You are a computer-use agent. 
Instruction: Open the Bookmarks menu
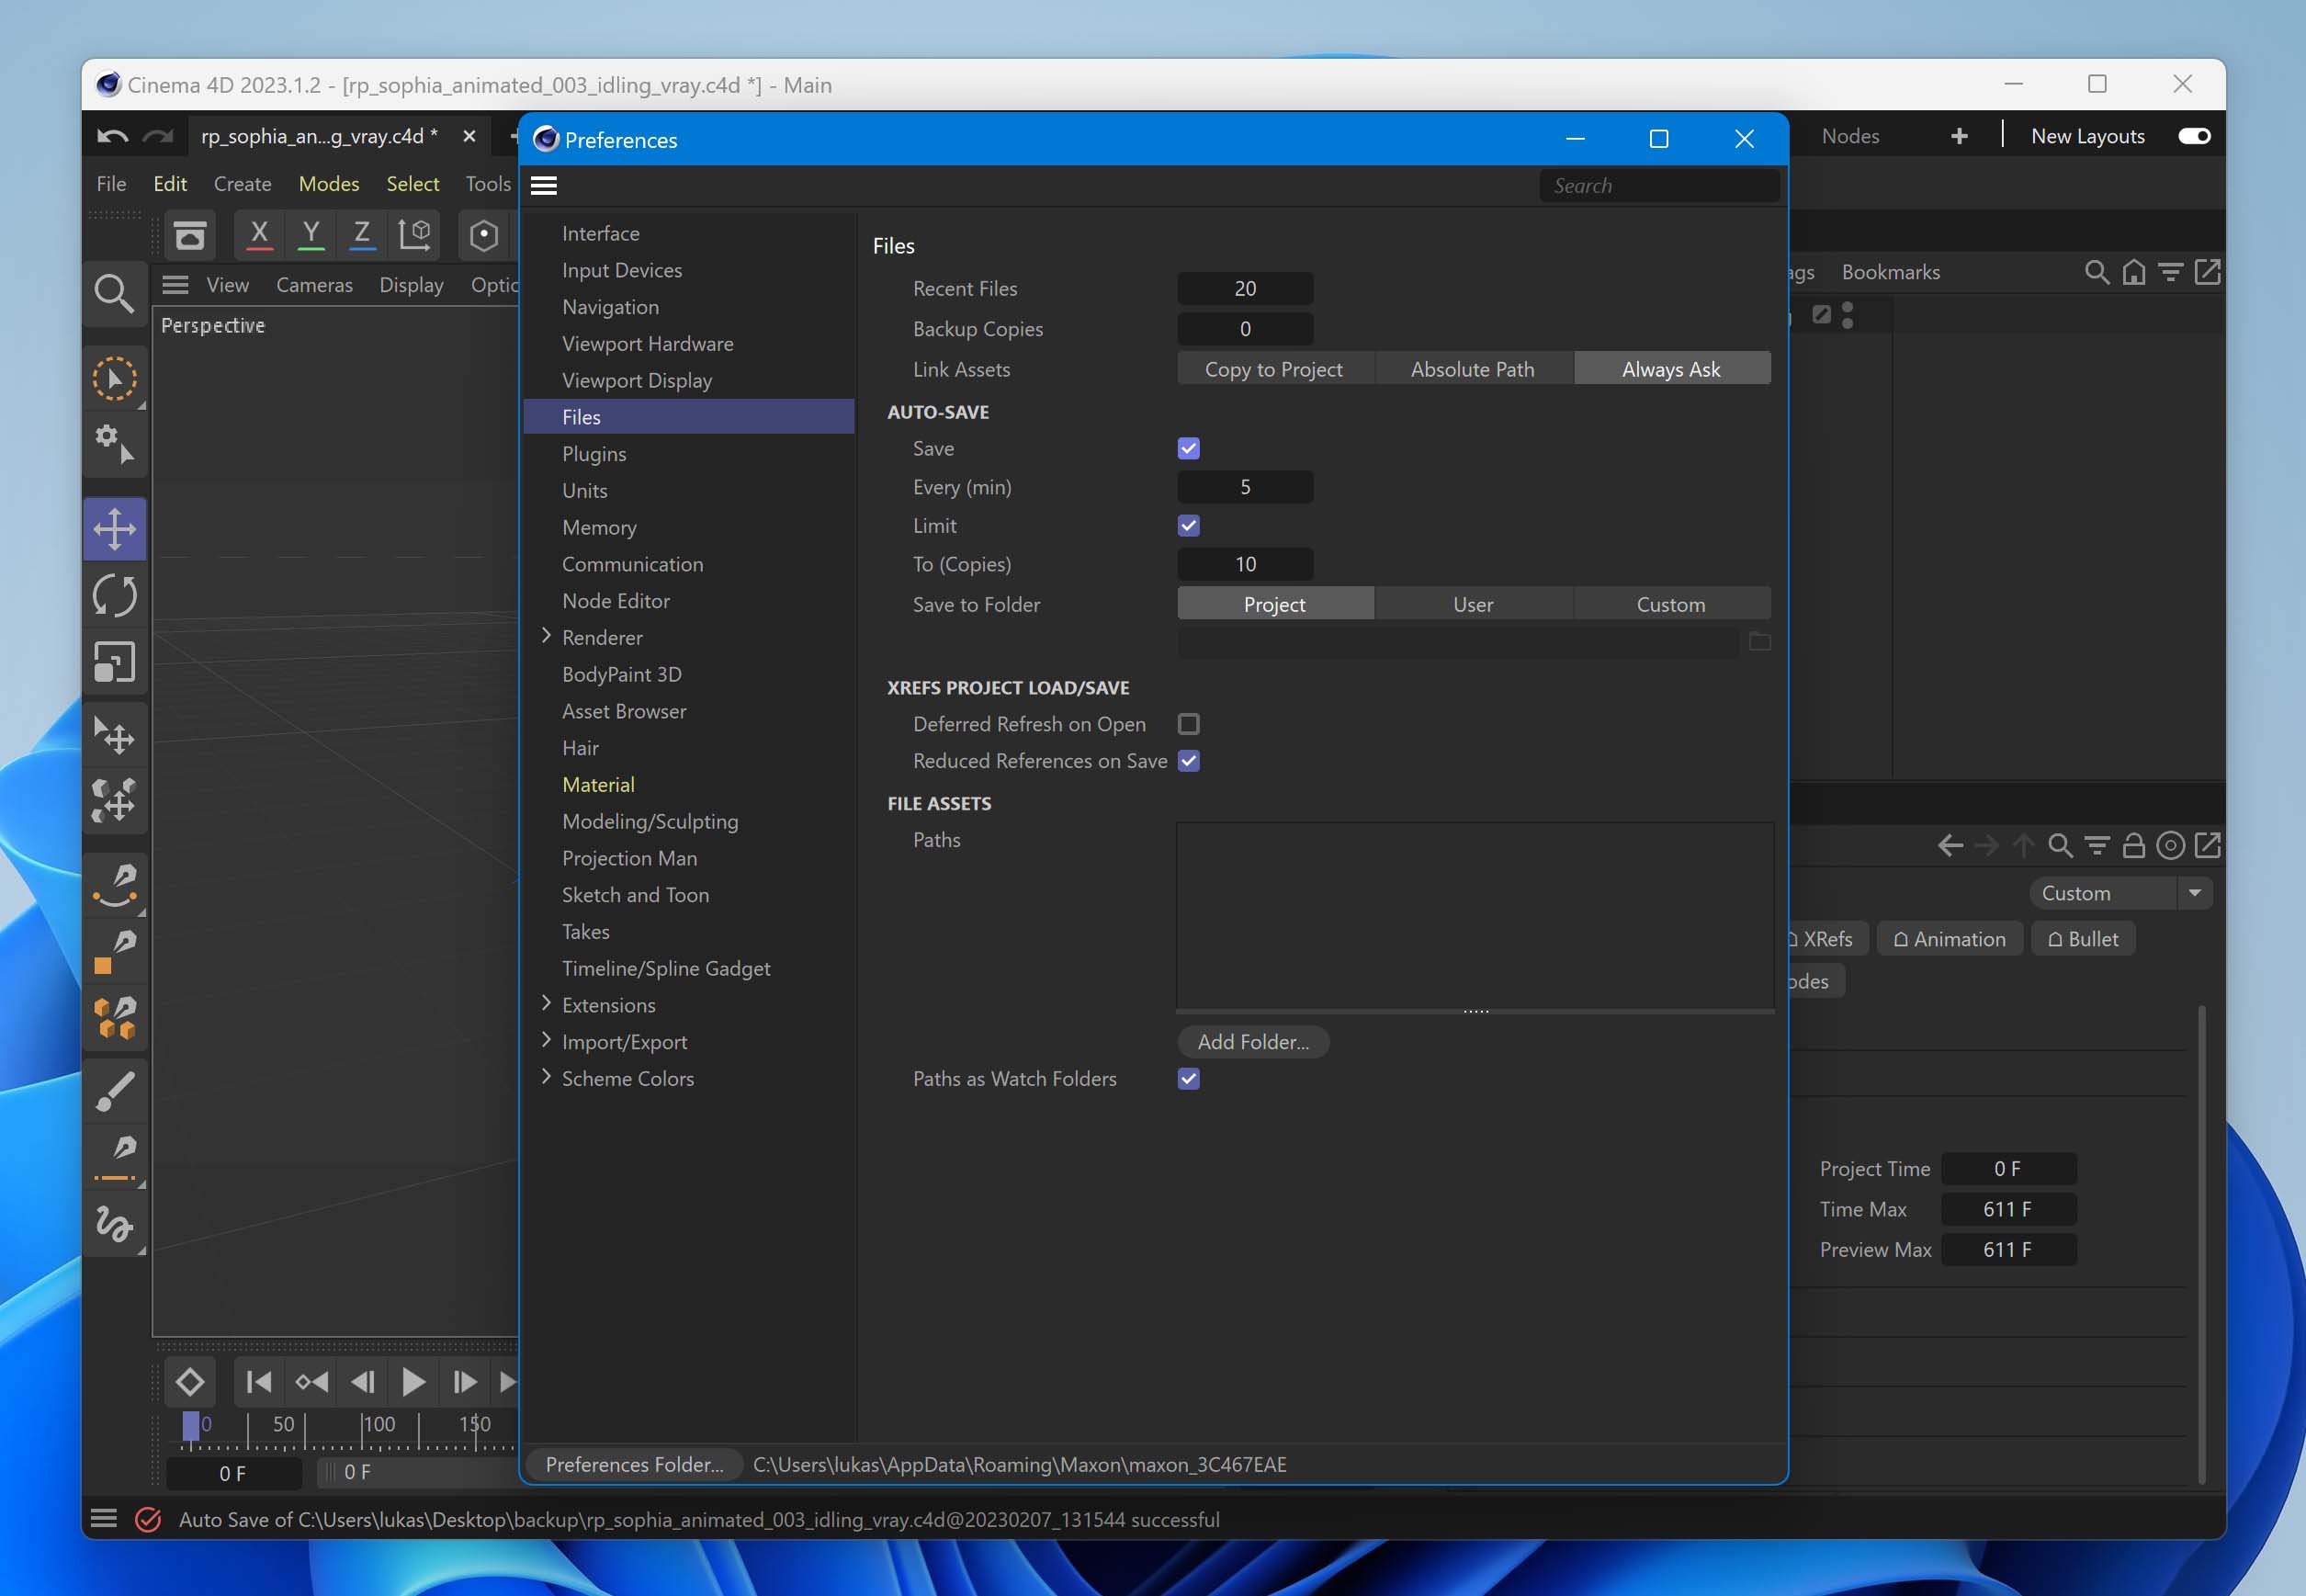[1890, 272]
